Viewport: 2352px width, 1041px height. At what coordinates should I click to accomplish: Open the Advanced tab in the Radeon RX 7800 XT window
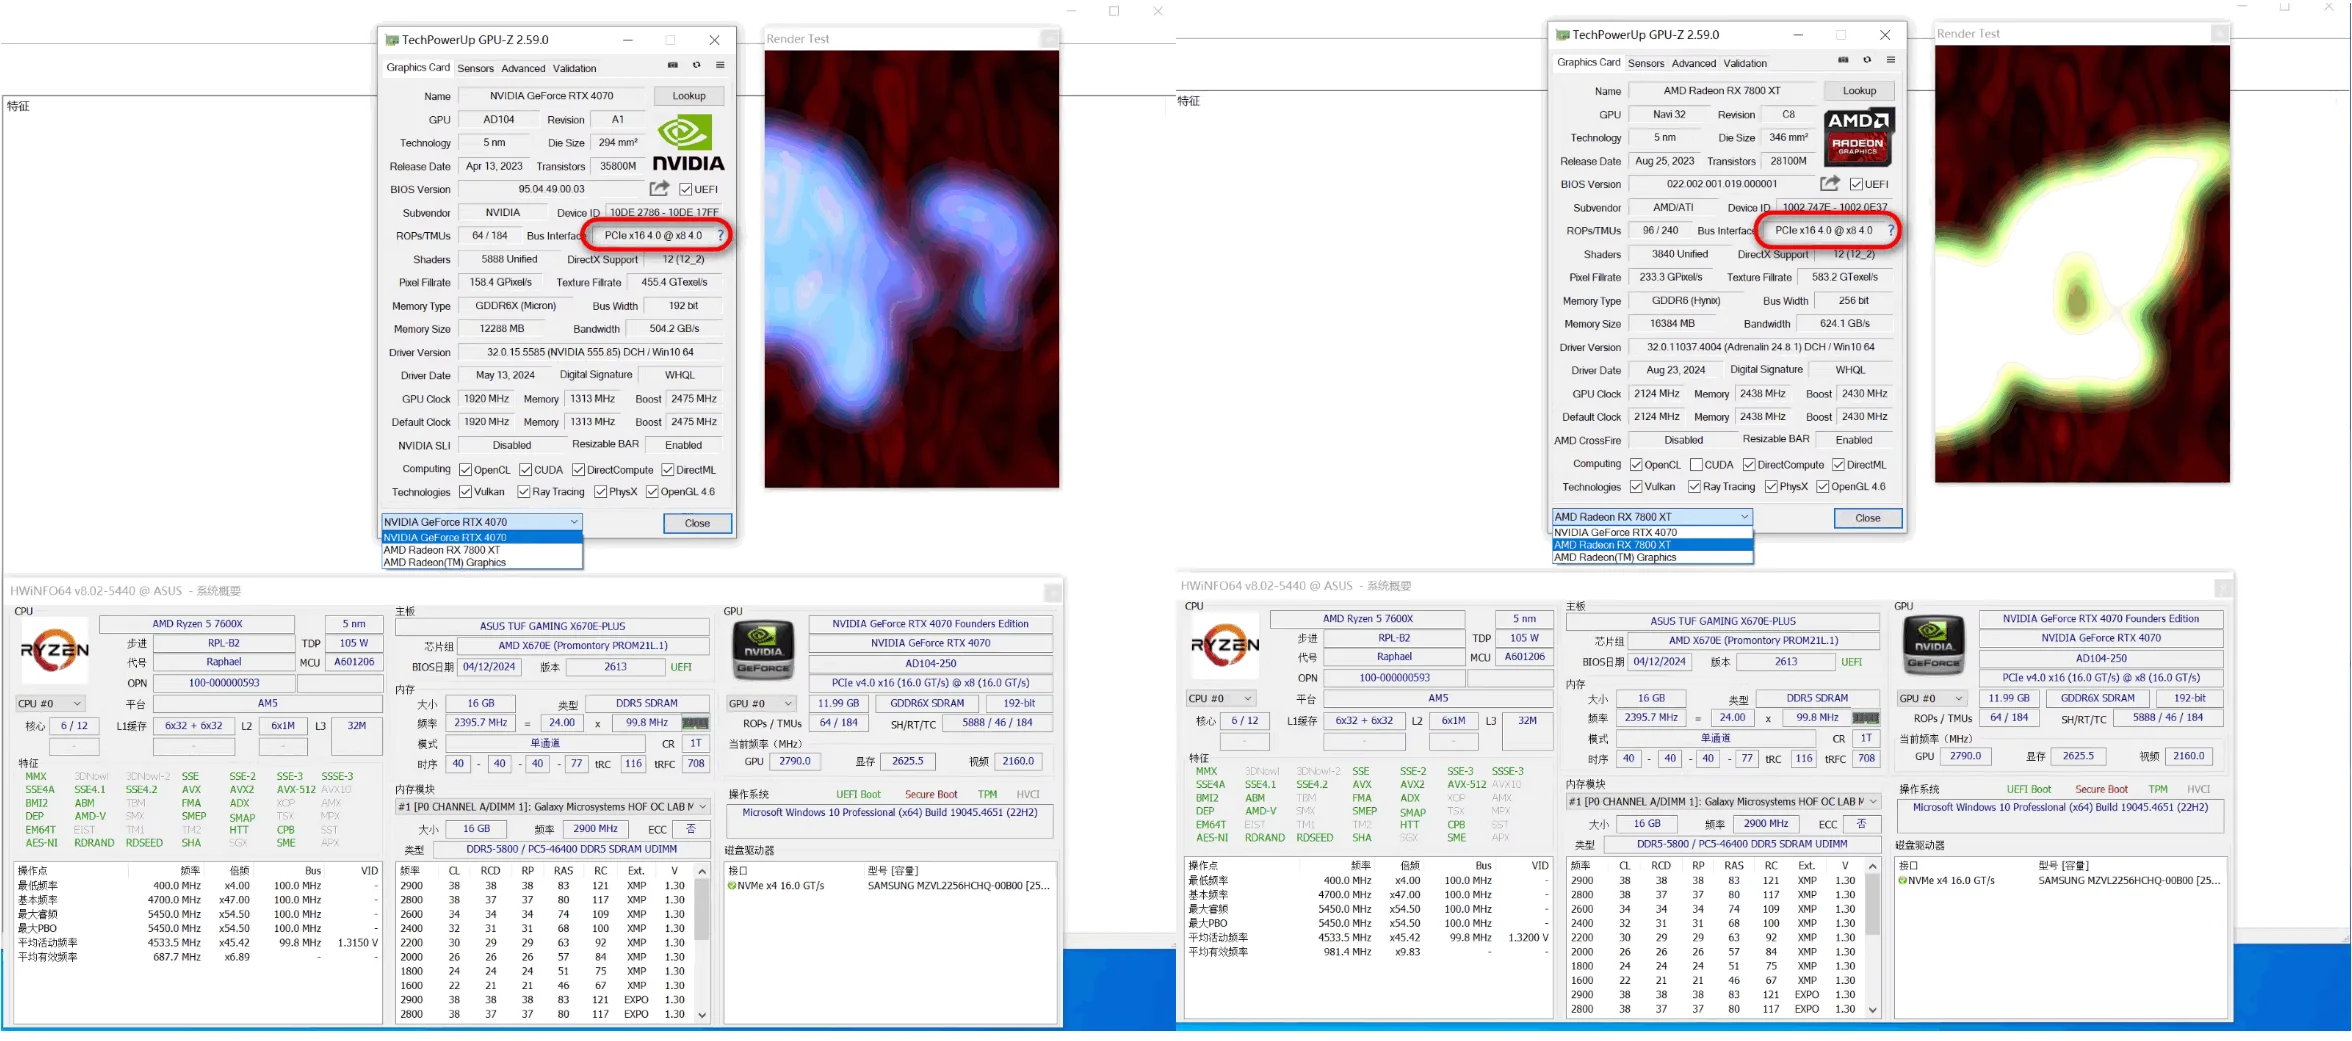(x=1693, y=63)
